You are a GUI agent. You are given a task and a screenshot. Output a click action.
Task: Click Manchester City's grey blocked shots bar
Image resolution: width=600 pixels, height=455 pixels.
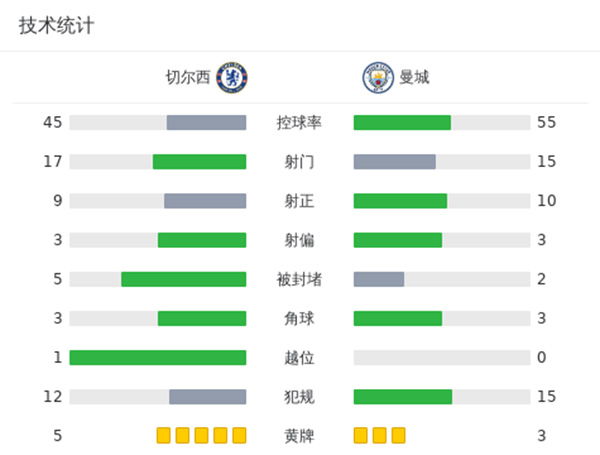coord(379,279)
